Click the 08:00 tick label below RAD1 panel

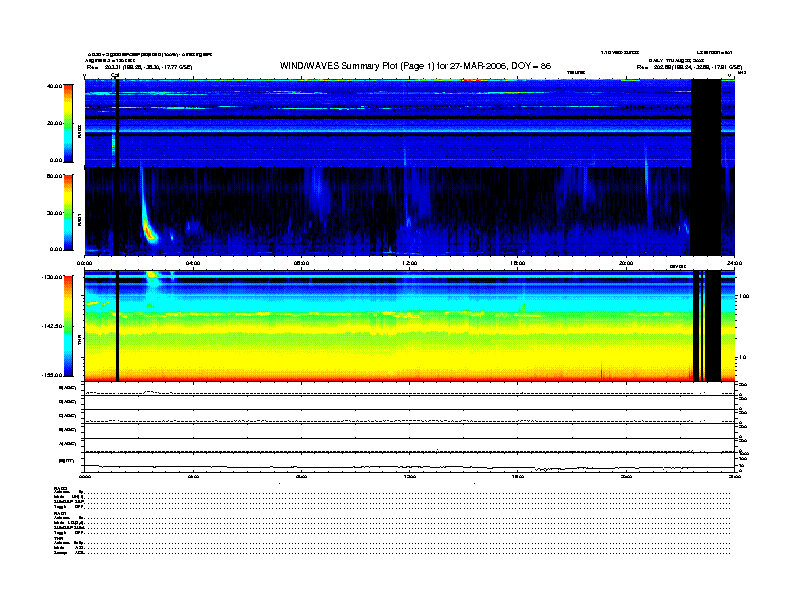[302, 263]
